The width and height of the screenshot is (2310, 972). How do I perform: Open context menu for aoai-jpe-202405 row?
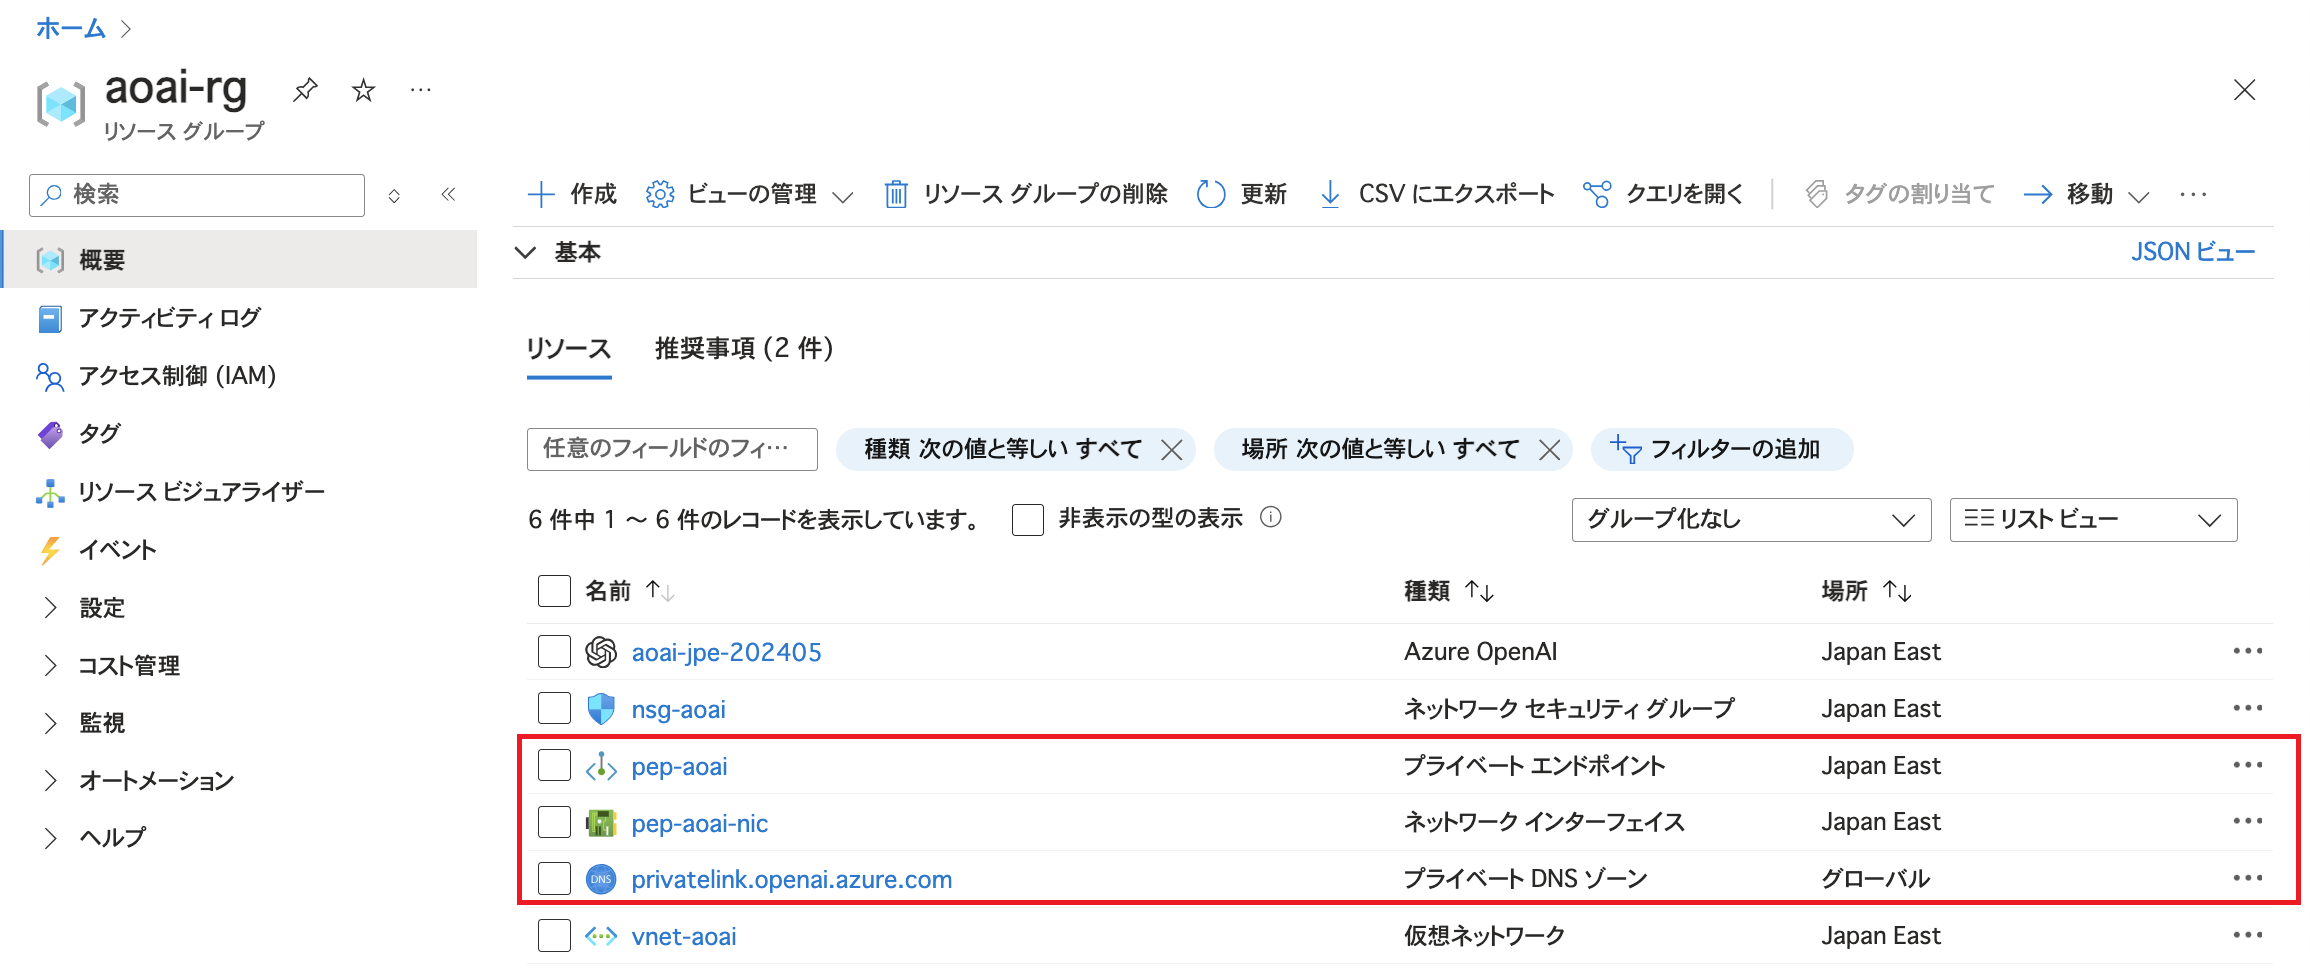(2247, 652)
